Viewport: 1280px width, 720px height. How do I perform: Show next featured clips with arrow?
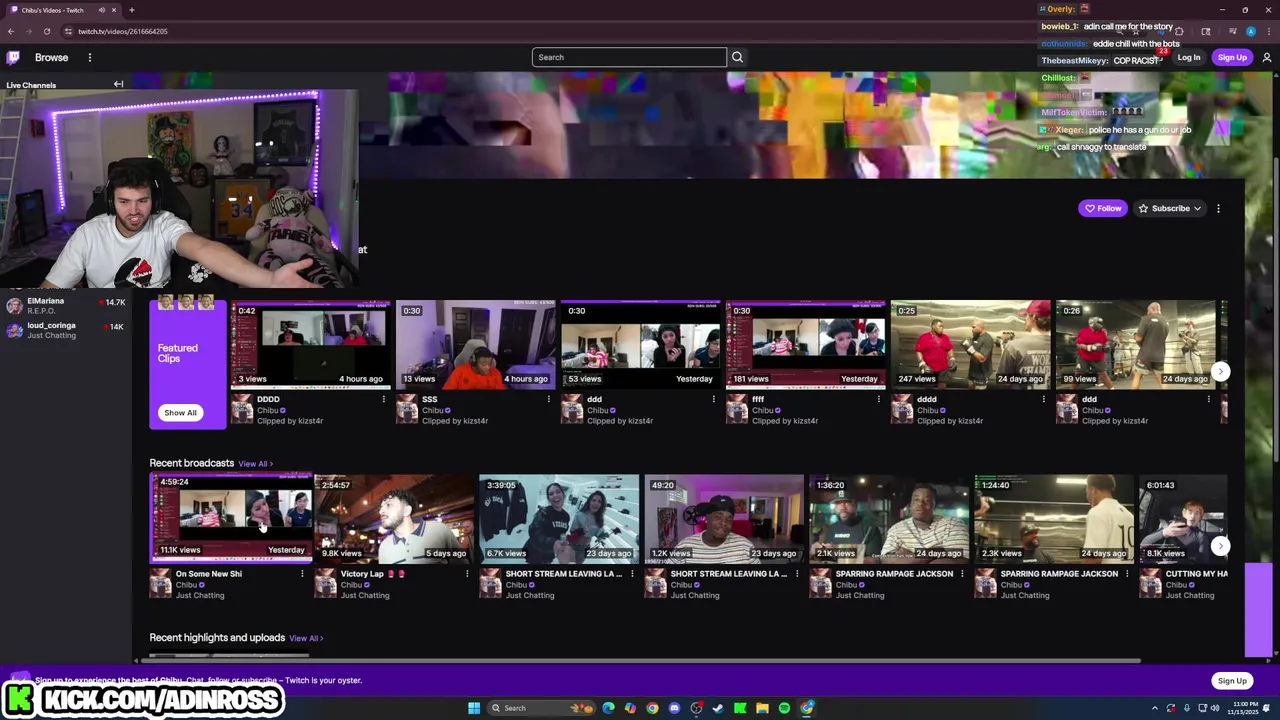coord(1219,371)
